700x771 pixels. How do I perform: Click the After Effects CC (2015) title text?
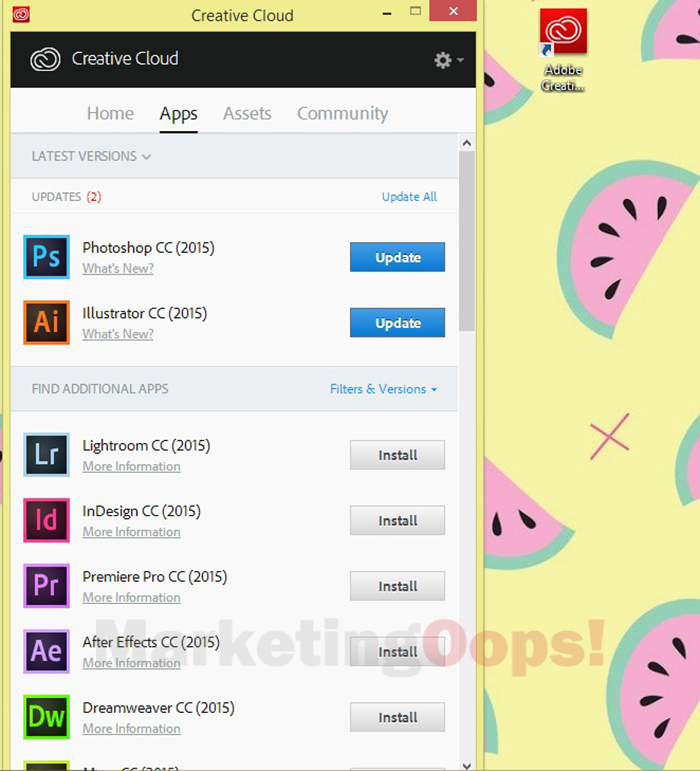[x=151, y=642]
